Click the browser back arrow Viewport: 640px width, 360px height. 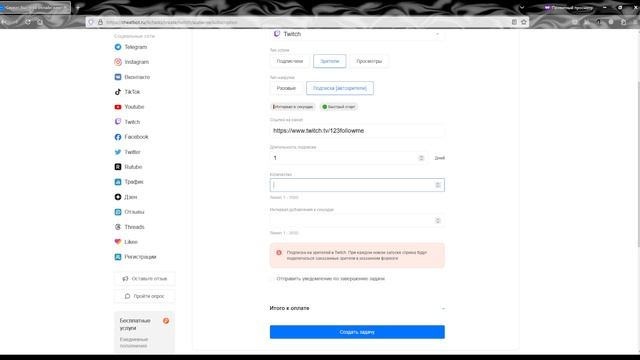click(x=4, y=22)
